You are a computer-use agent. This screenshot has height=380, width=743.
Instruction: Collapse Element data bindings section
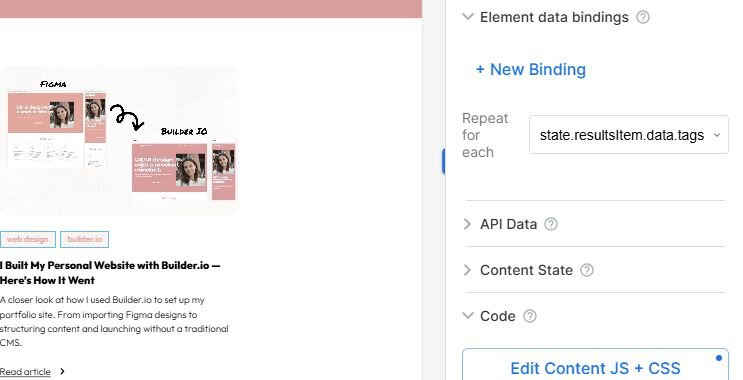pyautogui.click(x=468, y=17)
